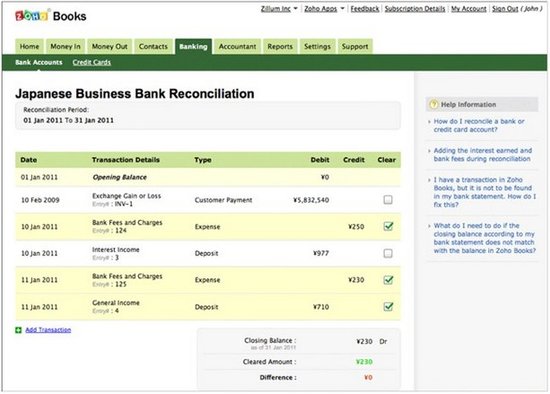Click the Feedback link
The image size is (550, 394).
365,9
